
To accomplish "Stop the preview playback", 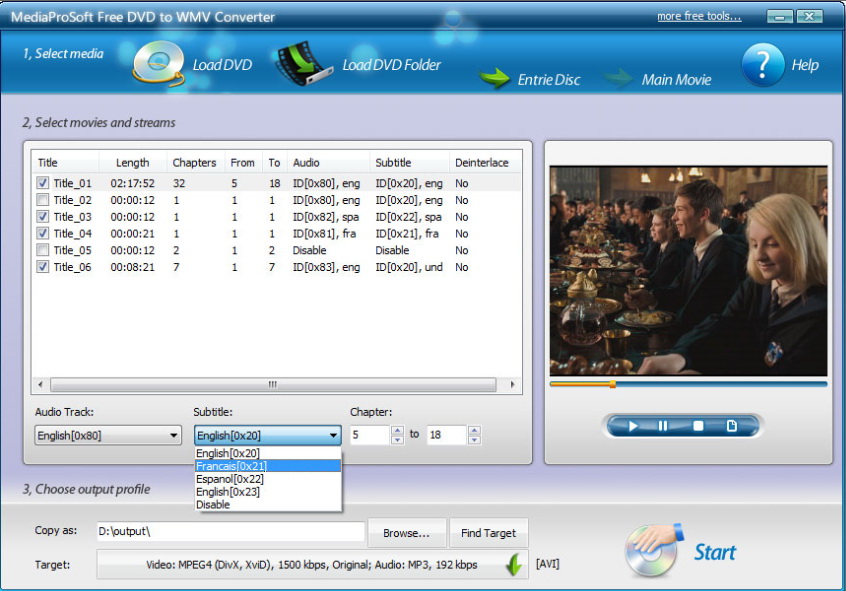I will pyautogui.click(x=698, y=426).
